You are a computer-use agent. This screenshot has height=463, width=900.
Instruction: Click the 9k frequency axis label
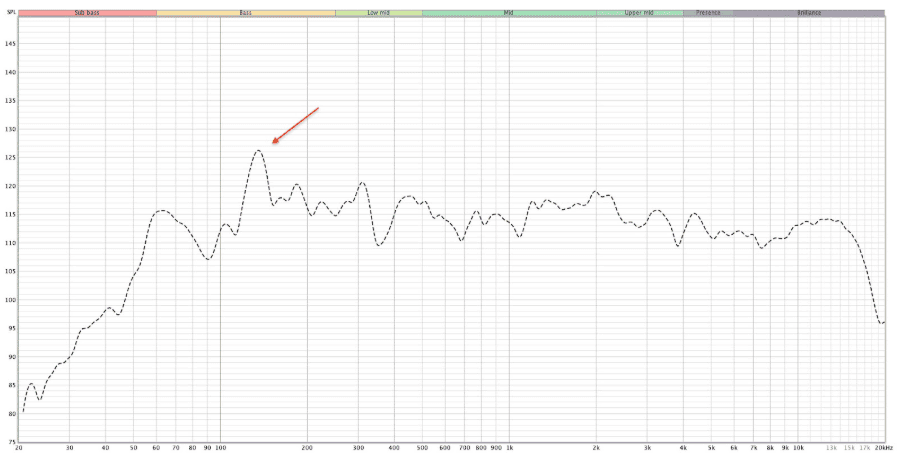coord(785,448)
